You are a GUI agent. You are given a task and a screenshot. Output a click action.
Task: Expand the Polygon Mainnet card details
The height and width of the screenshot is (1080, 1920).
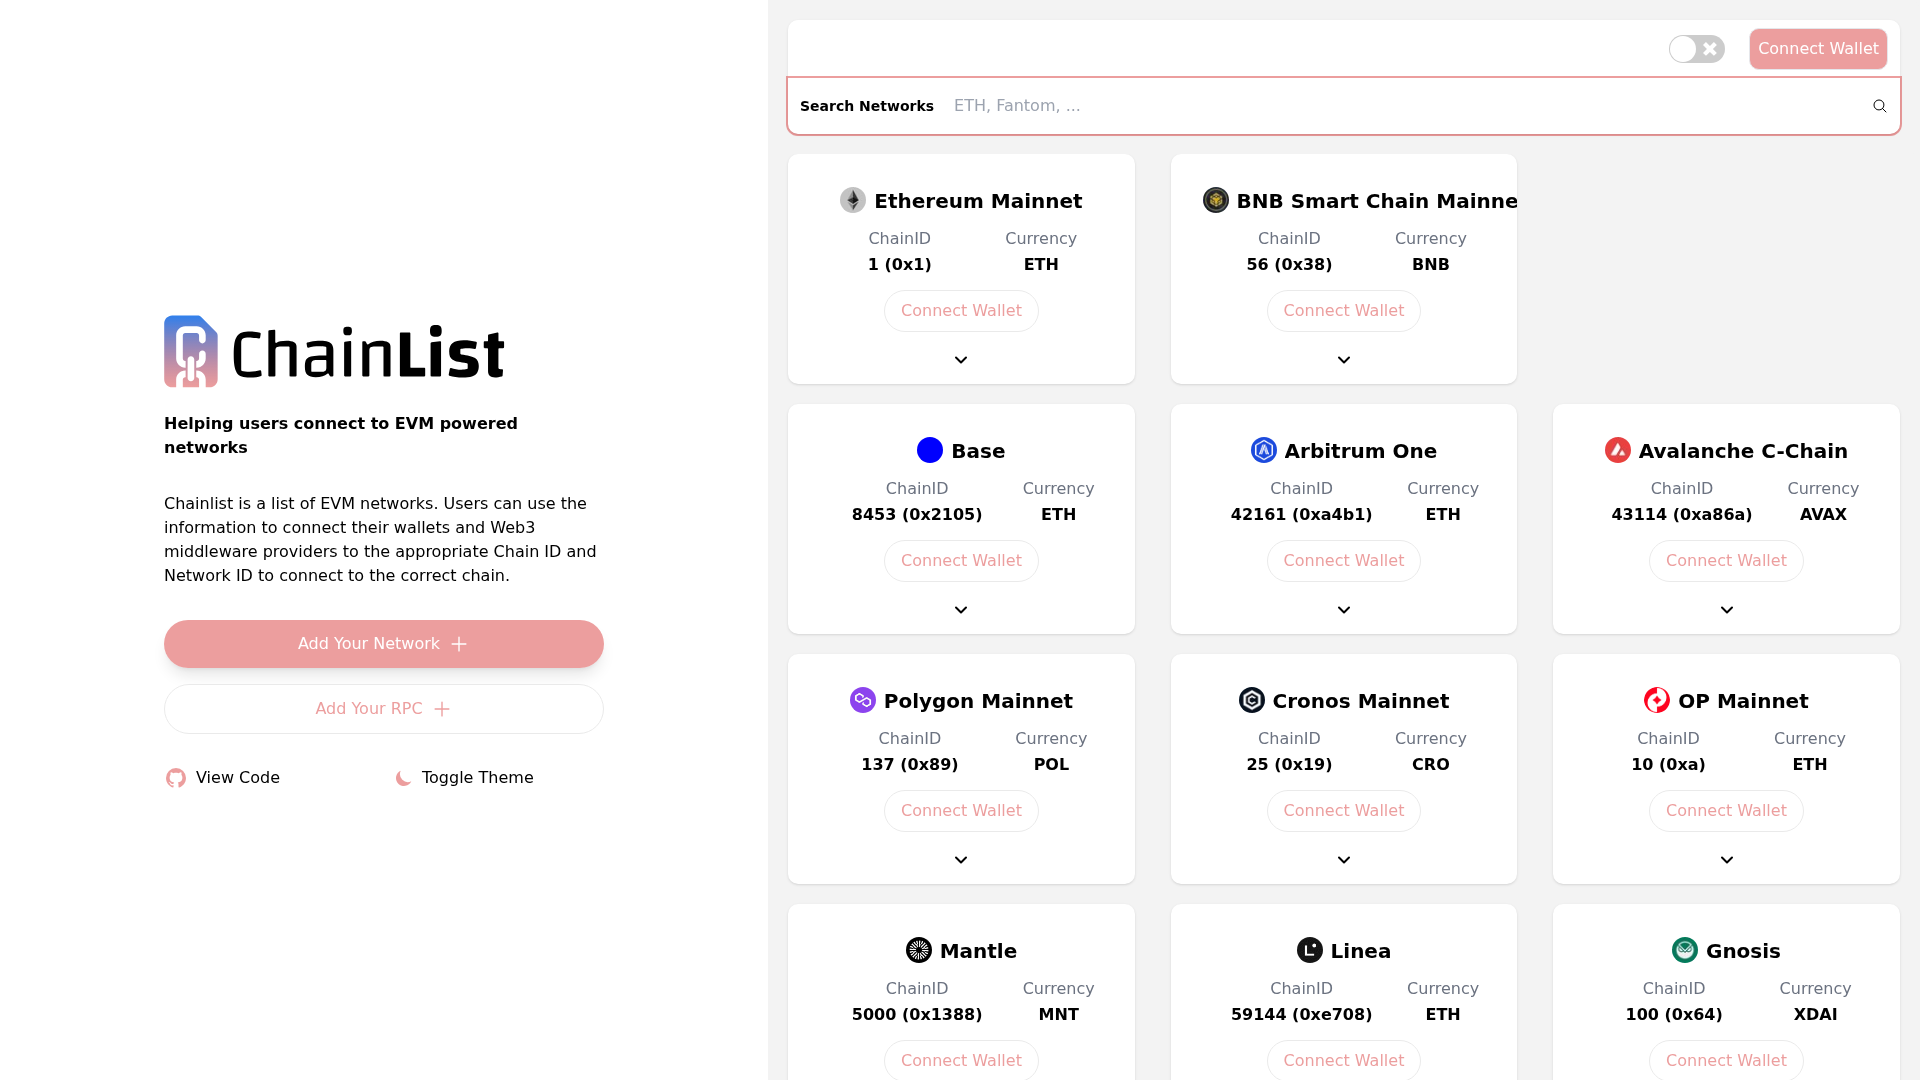[961, 860]
